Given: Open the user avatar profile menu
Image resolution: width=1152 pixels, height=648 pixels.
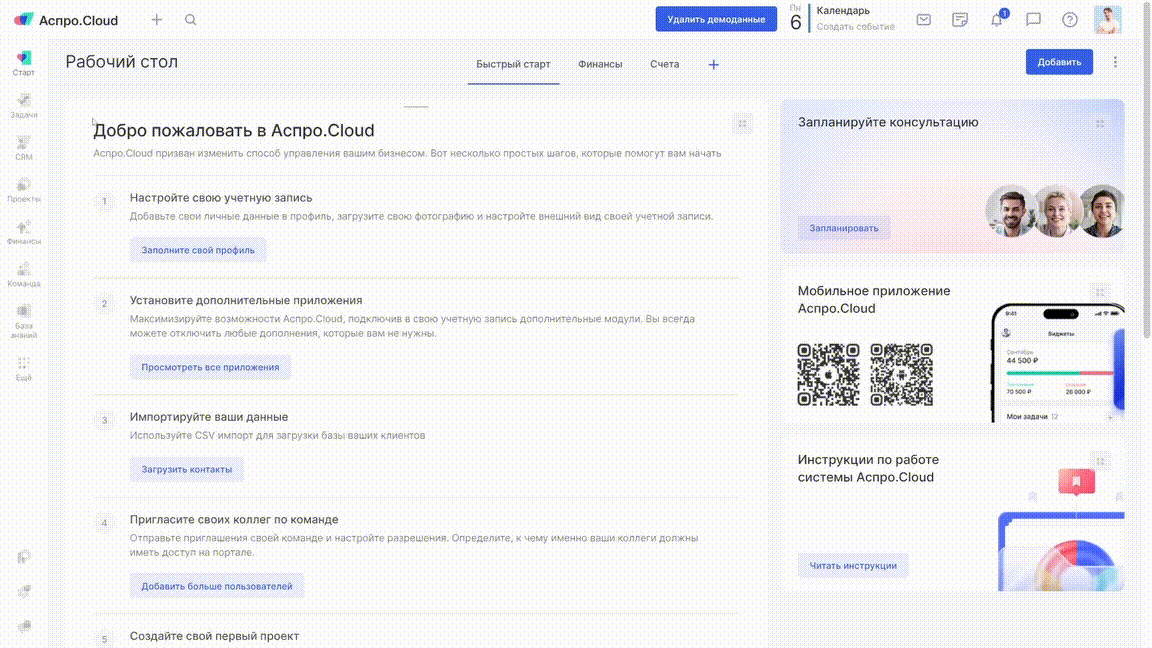Looking at the screenshot, I should 1107,20.
